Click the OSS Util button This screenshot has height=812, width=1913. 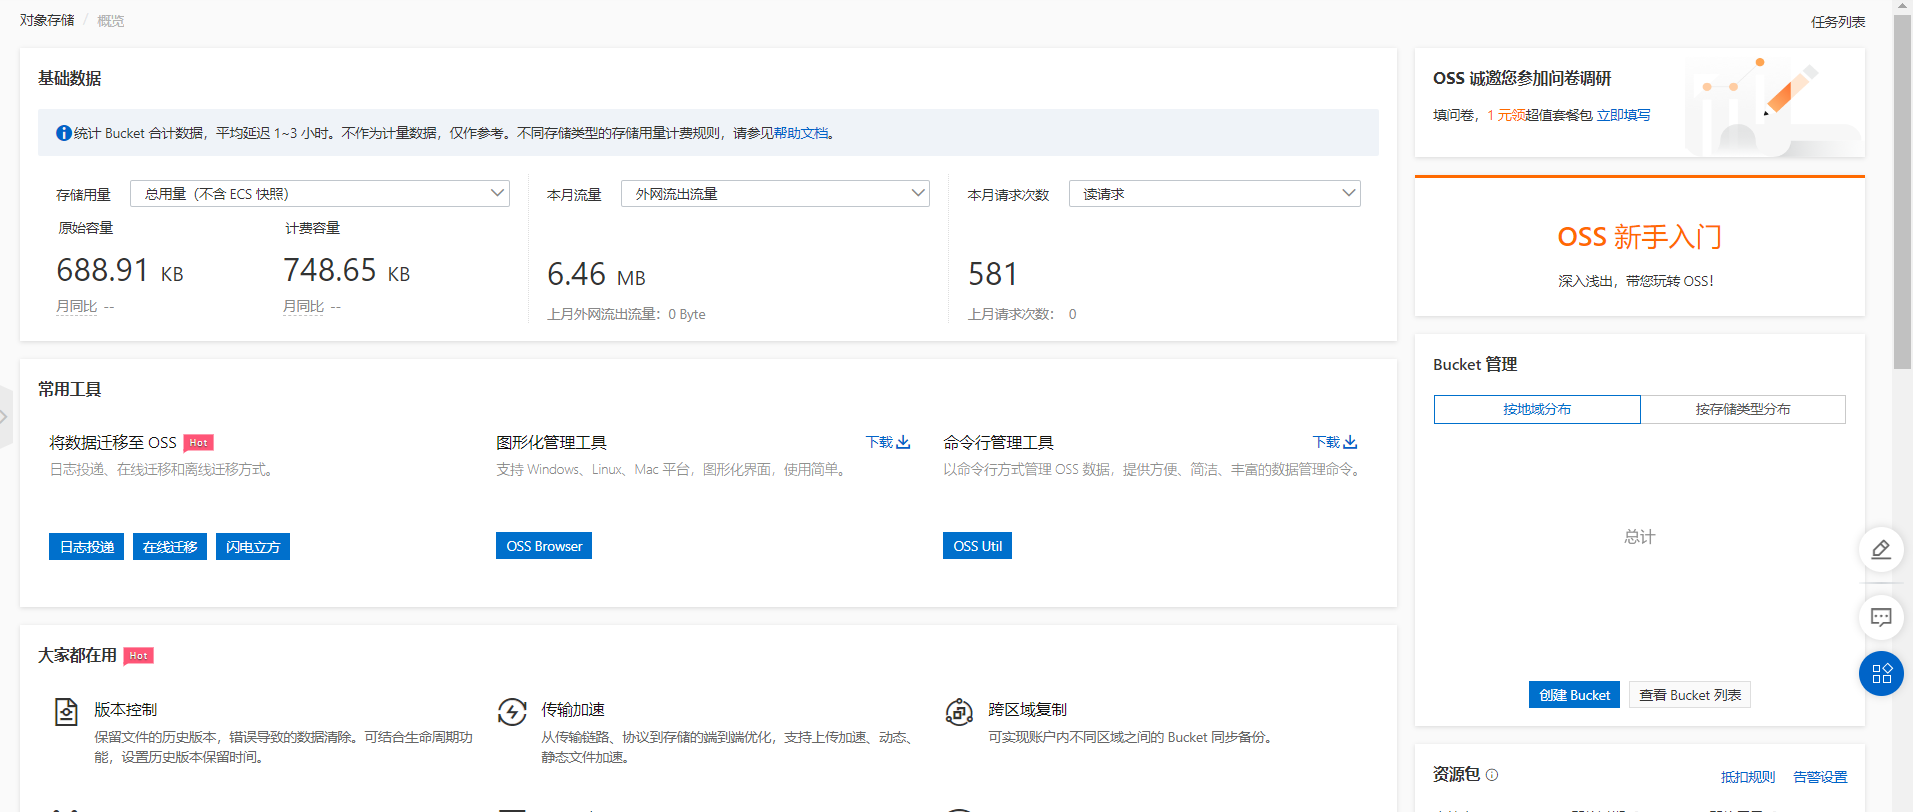point(978,546)
